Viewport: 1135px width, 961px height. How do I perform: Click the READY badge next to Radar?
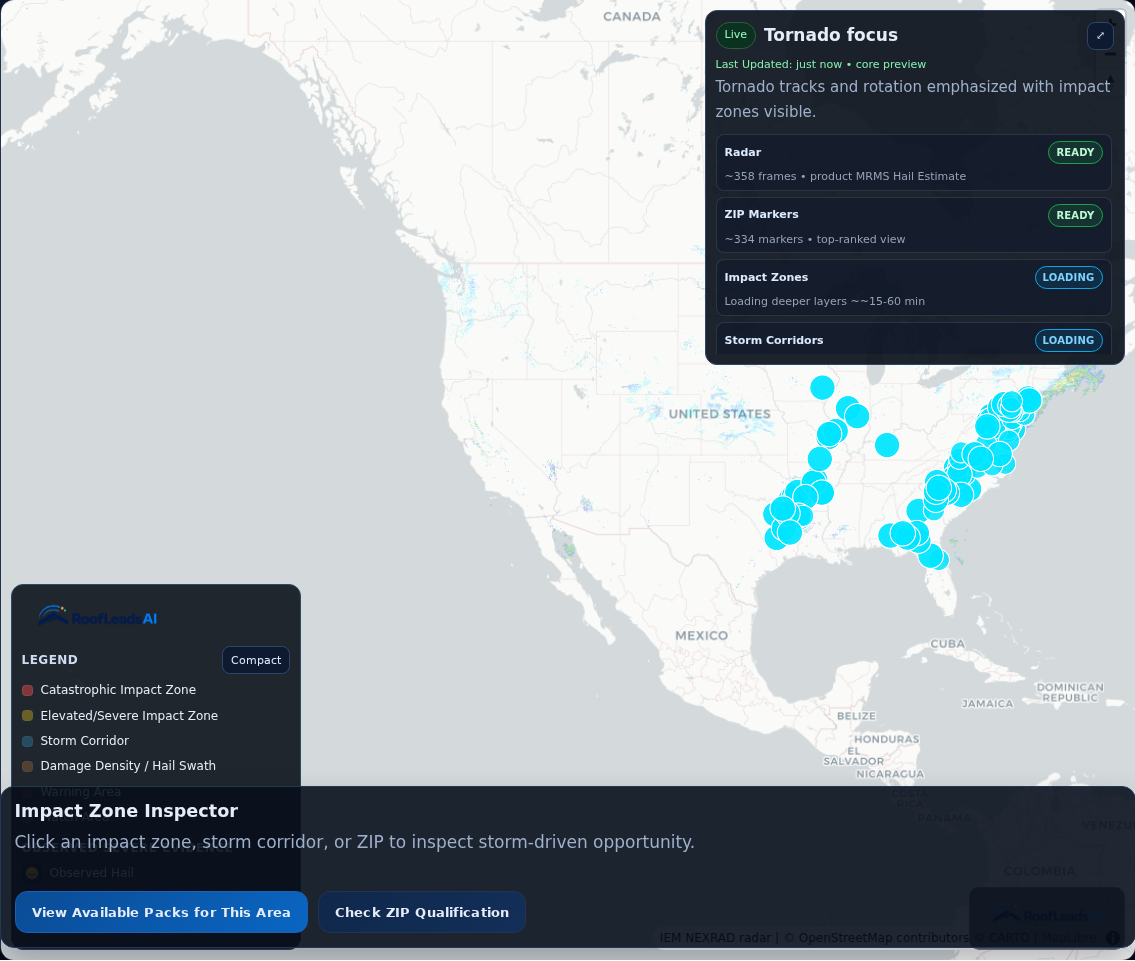coord(1074,152)
